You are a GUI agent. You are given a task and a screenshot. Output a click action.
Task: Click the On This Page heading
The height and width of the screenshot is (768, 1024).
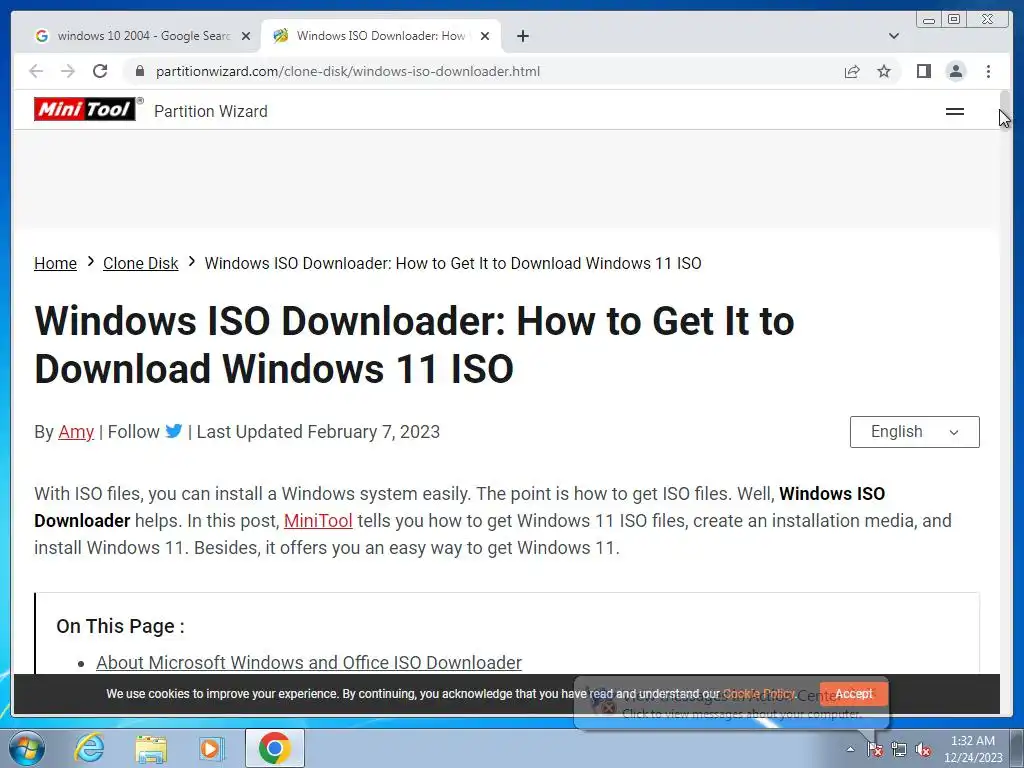[x=120, y=626]
